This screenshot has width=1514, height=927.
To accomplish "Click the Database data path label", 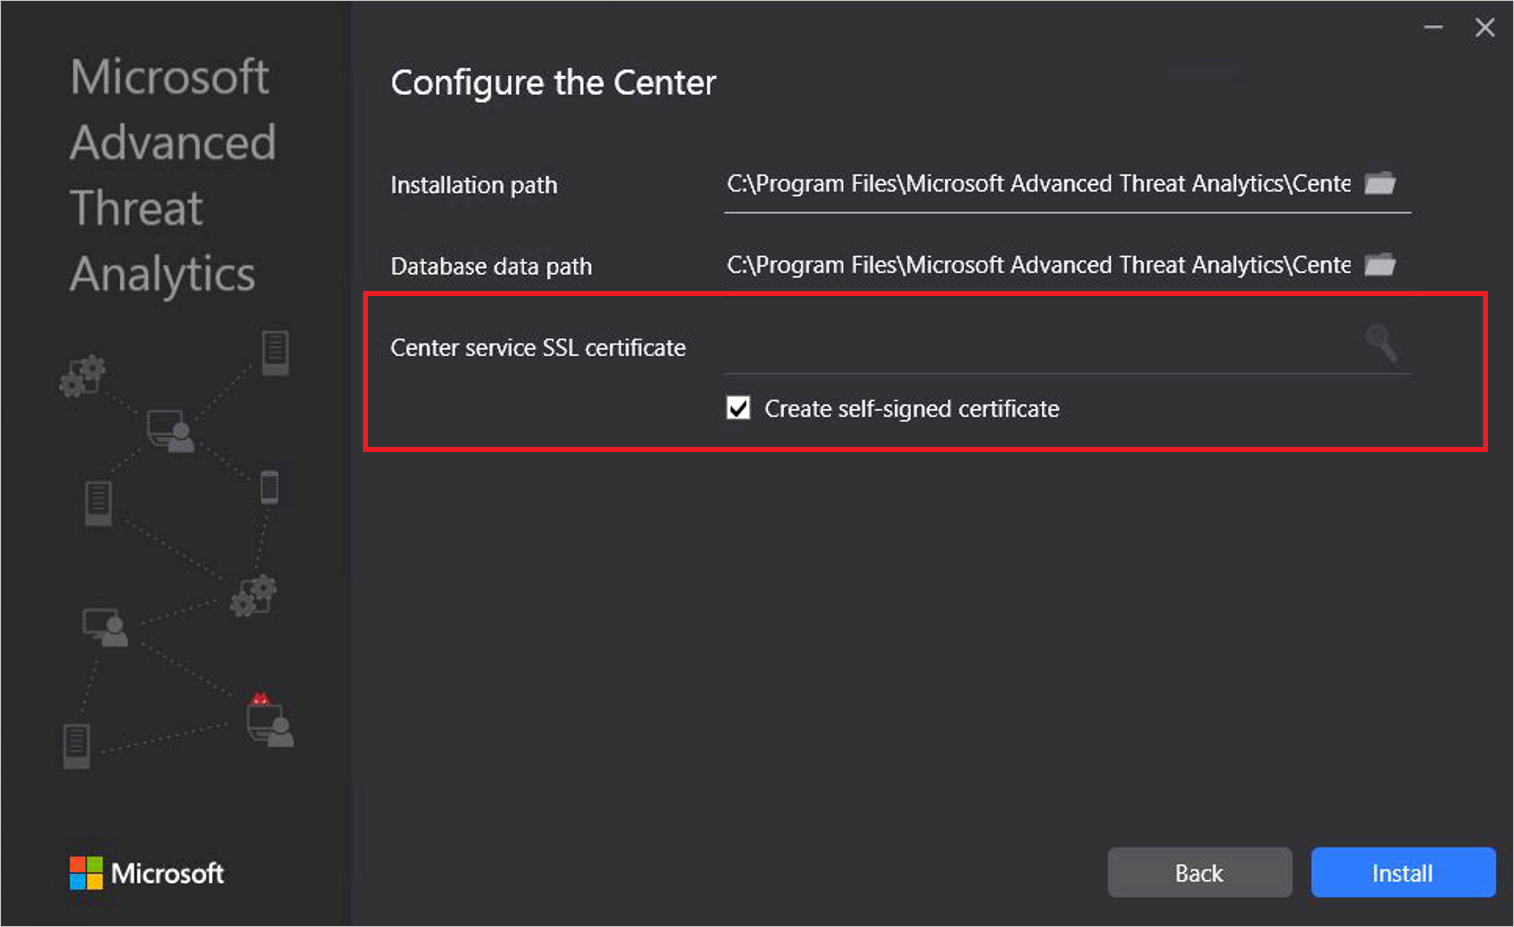I will 491,266.
